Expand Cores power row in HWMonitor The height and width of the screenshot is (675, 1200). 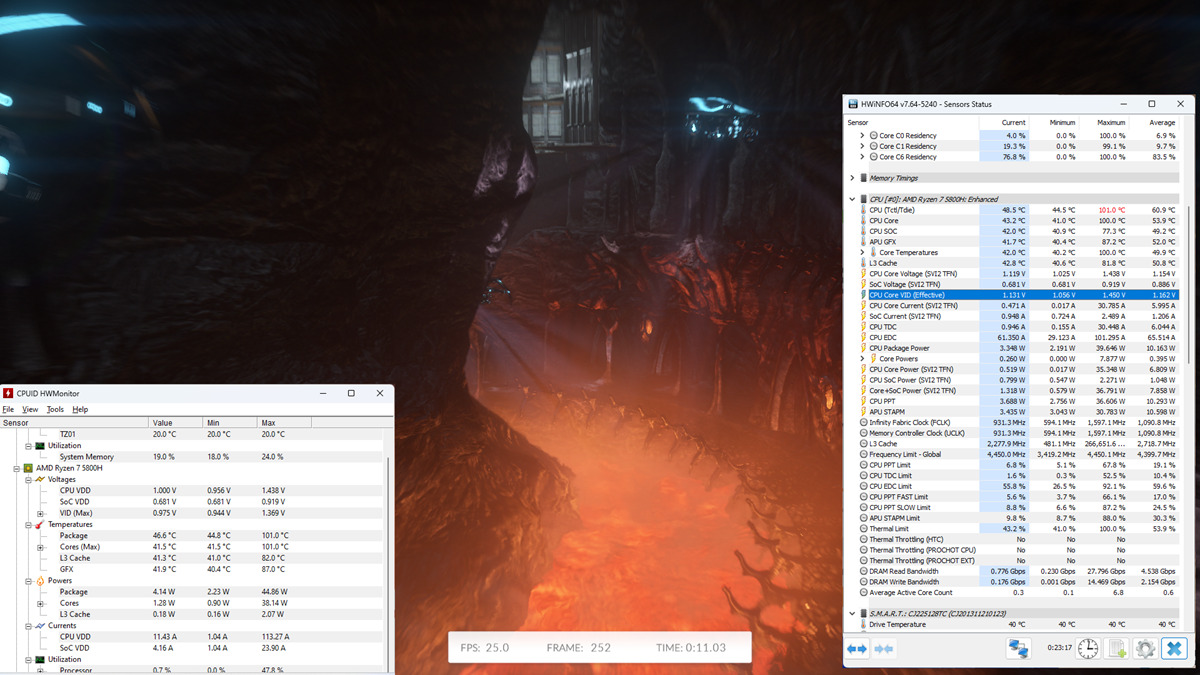40,603
